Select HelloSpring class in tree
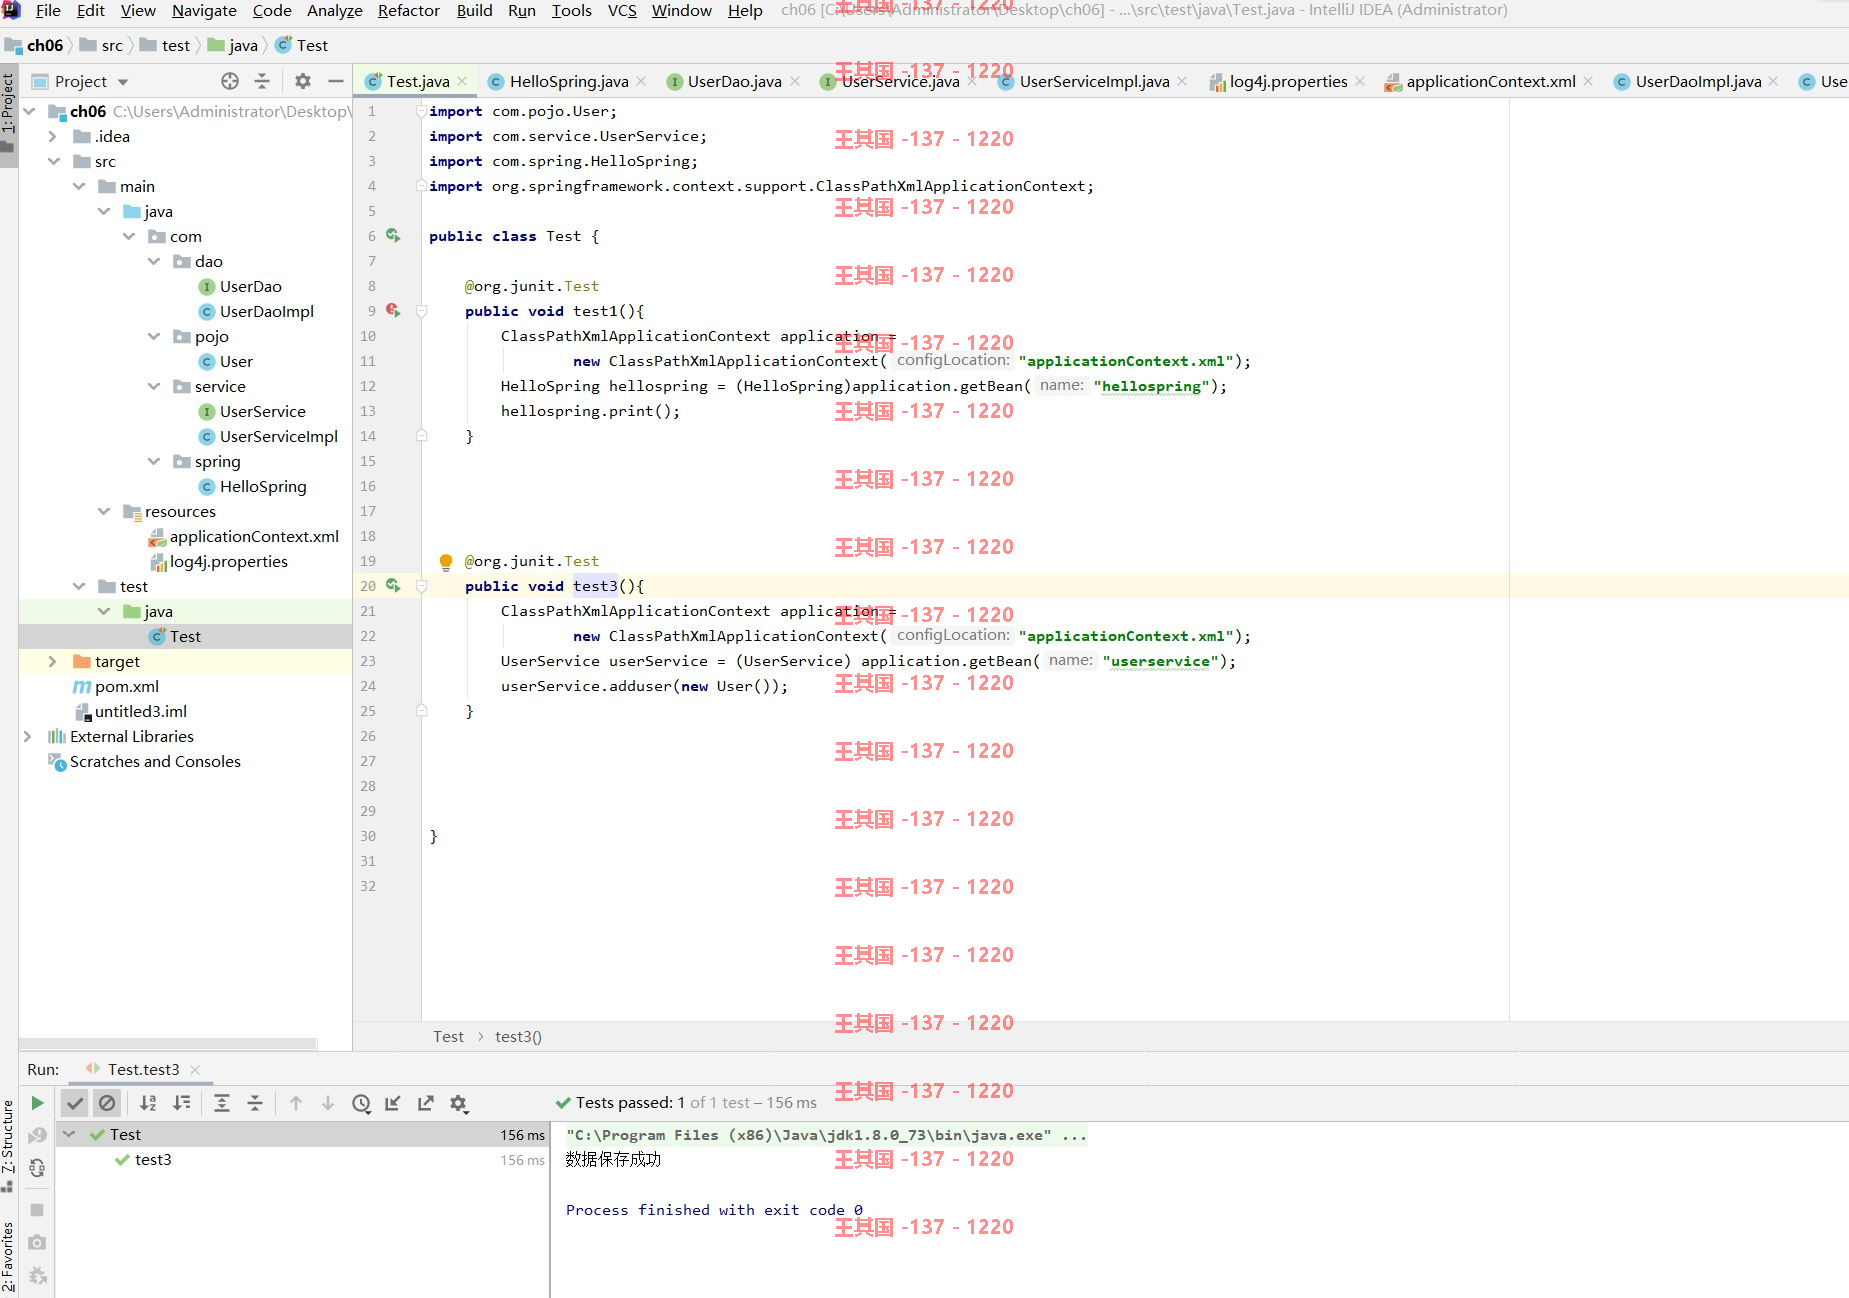The width and height of the screenshot is (1849, 1298). click(x=263, y=486)
